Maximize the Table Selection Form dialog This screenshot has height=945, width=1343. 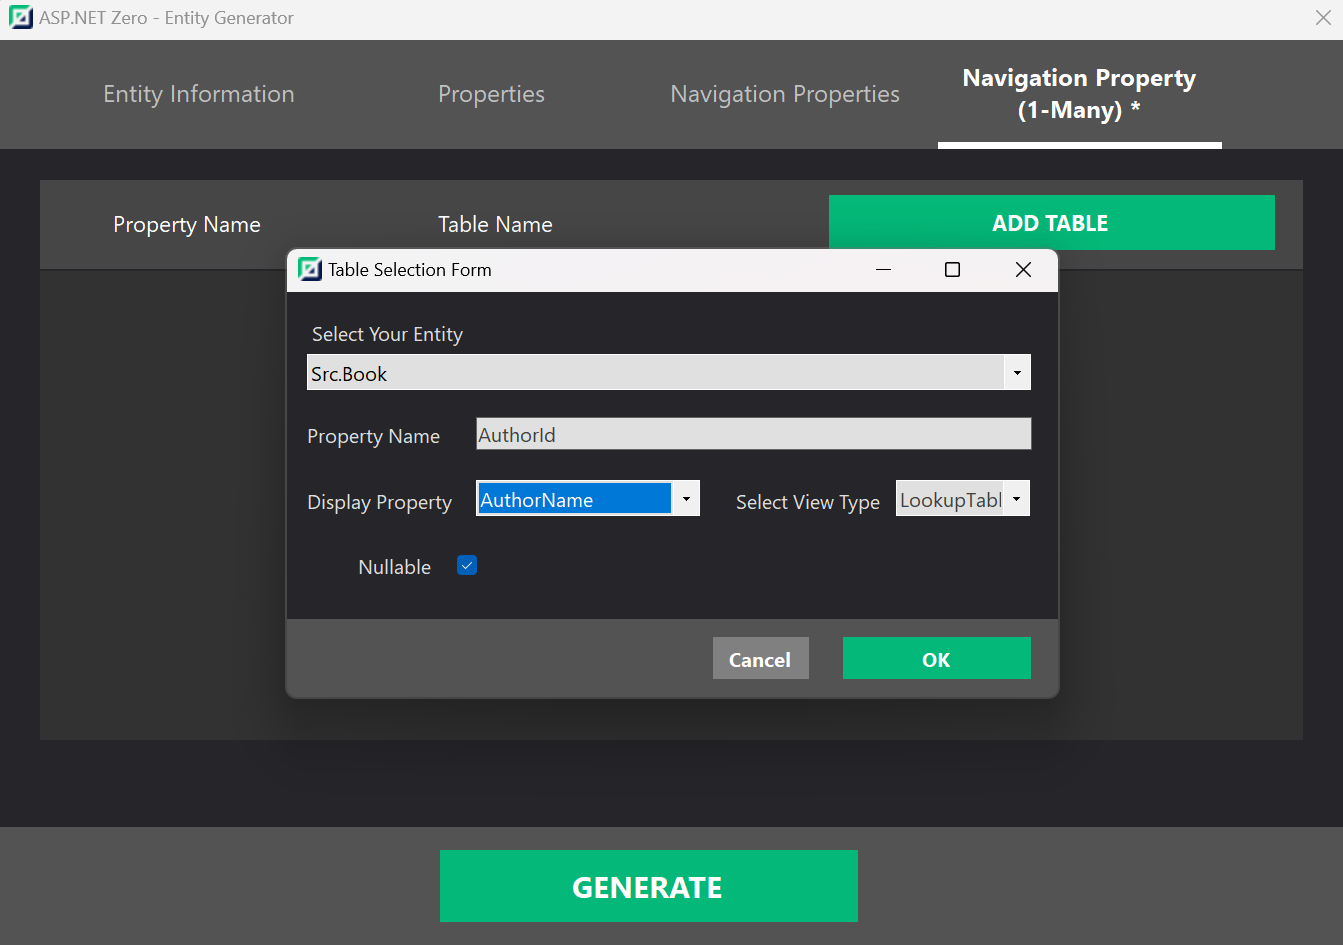[952, 270]
